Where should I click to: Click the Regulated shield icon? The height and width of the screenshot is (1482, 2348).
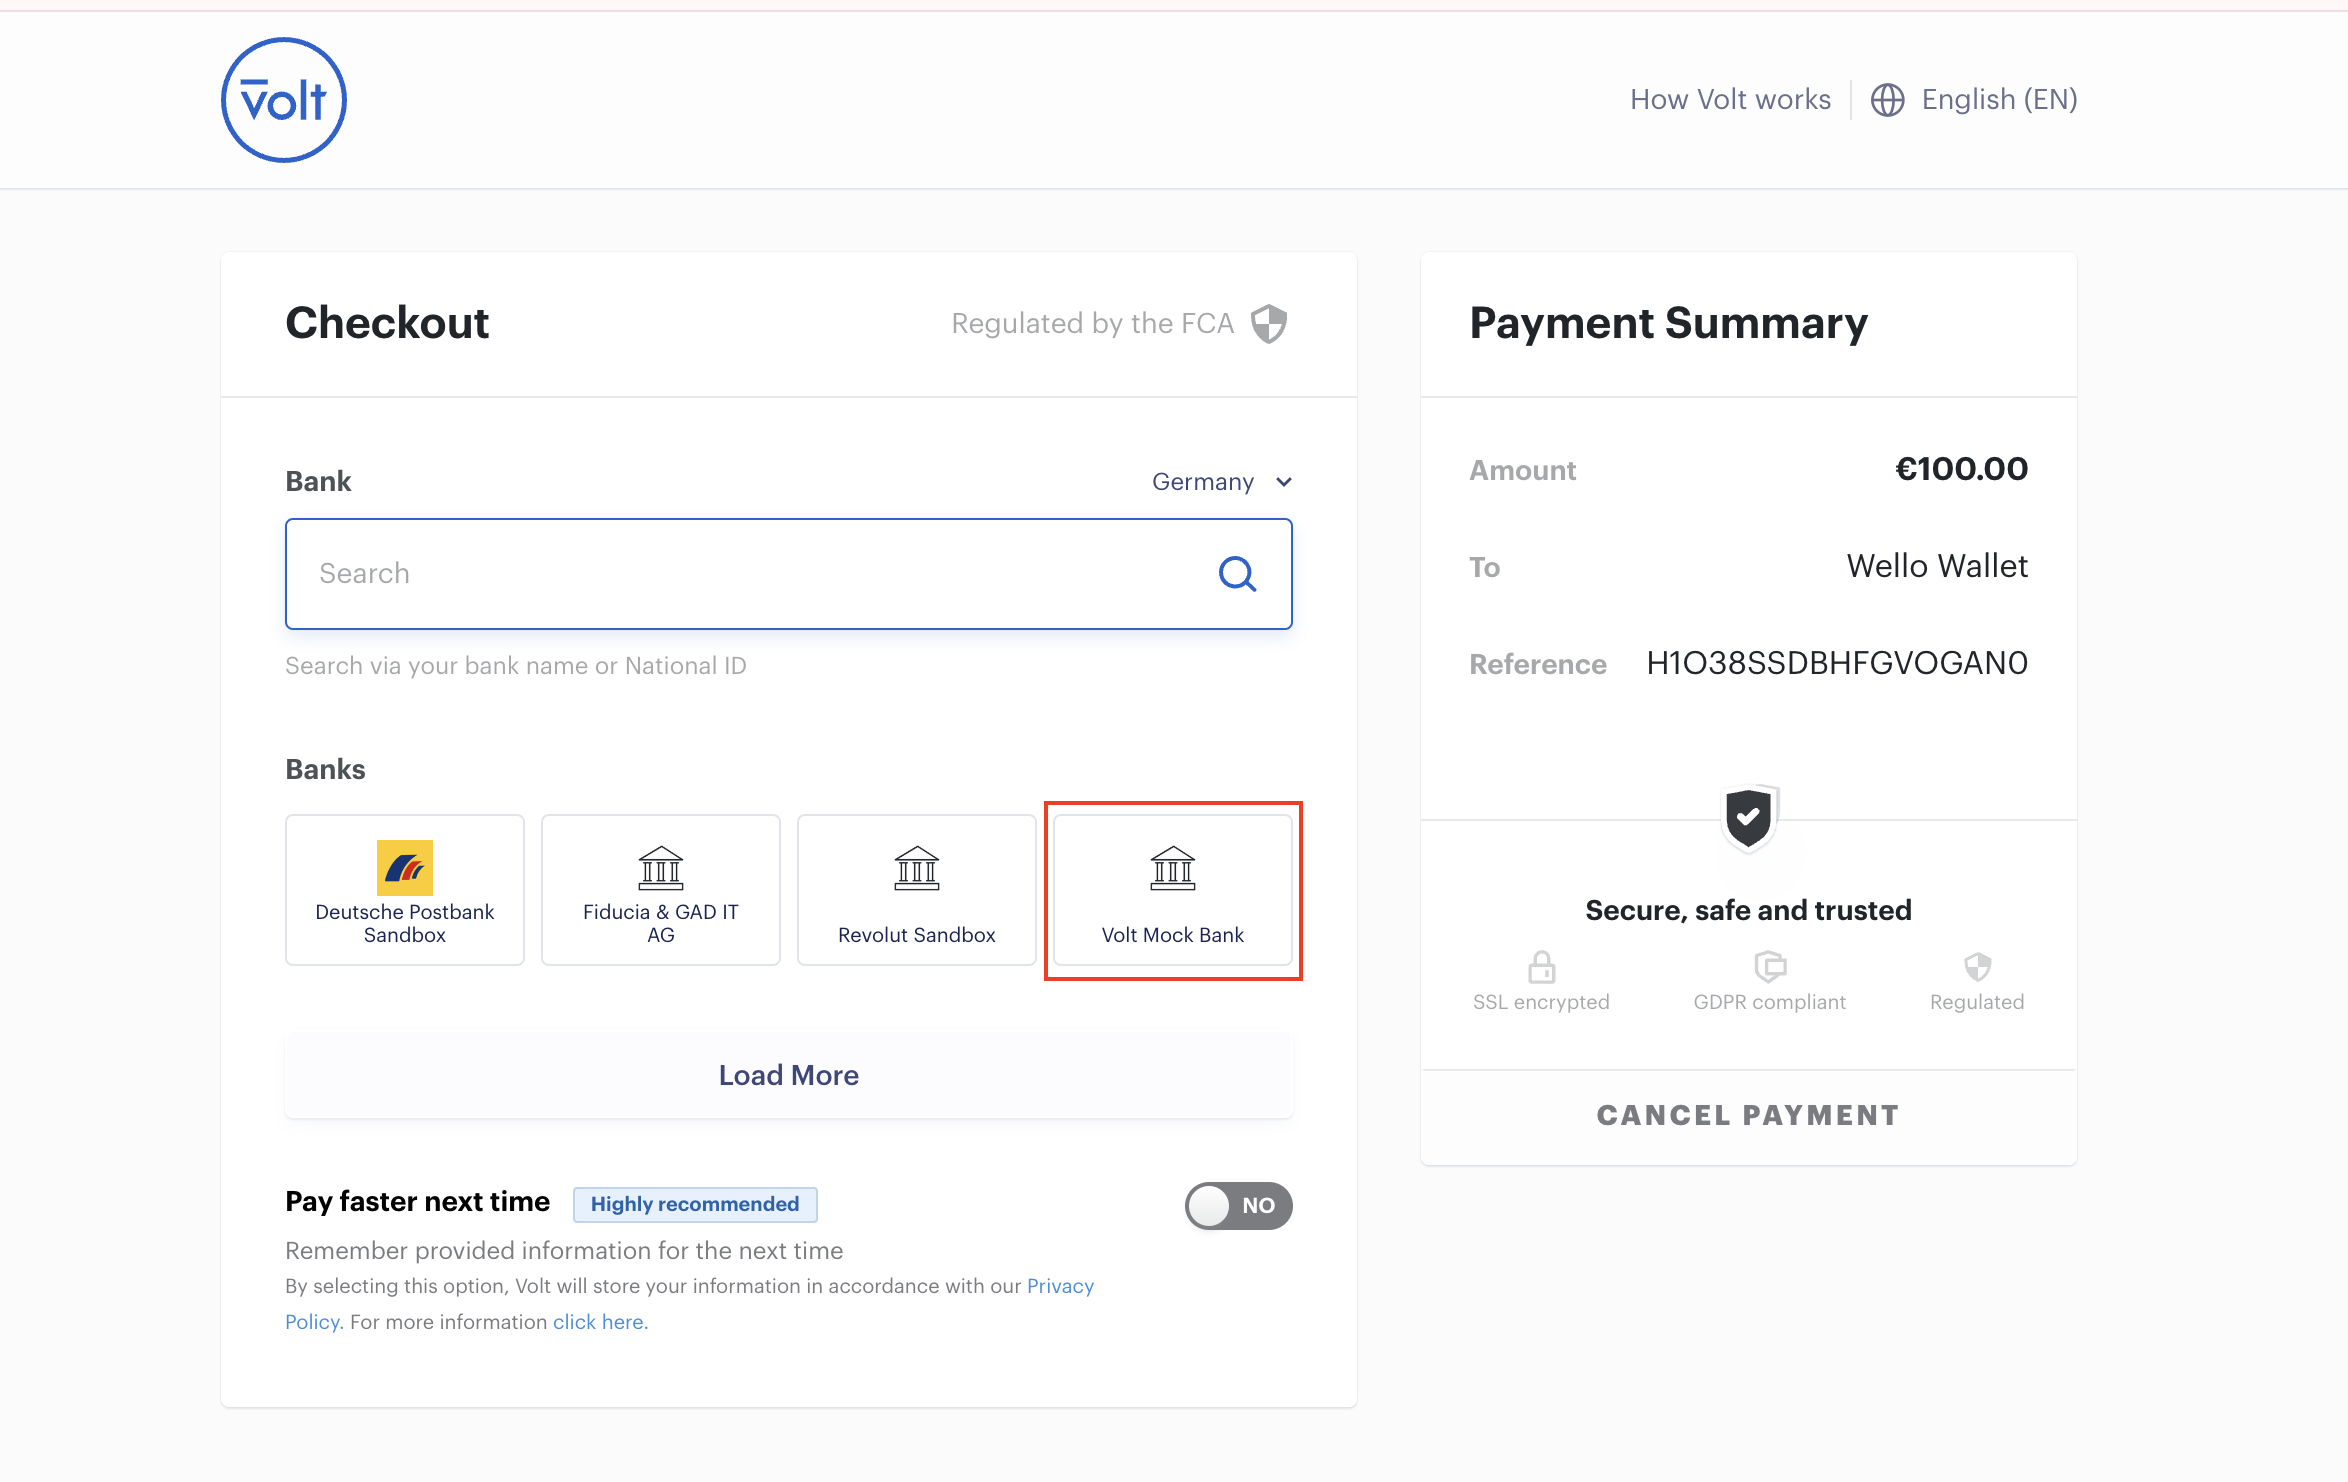pyautogui.click(x=1977, y=967)
